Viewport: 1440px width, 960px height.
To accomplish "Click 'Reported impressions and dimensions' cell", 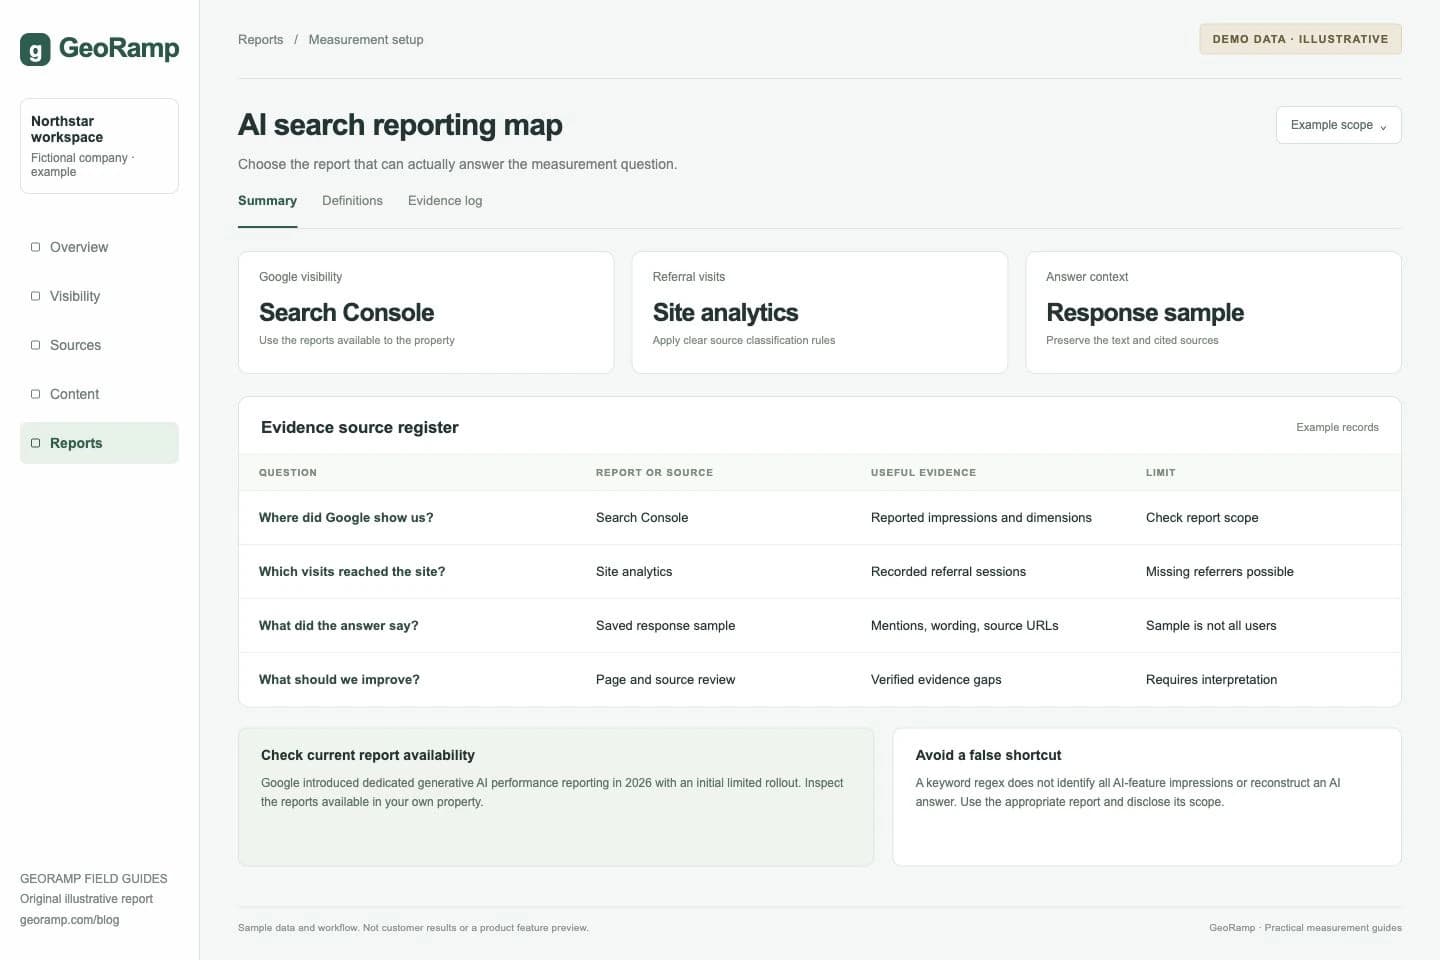I will click(981, 518).
